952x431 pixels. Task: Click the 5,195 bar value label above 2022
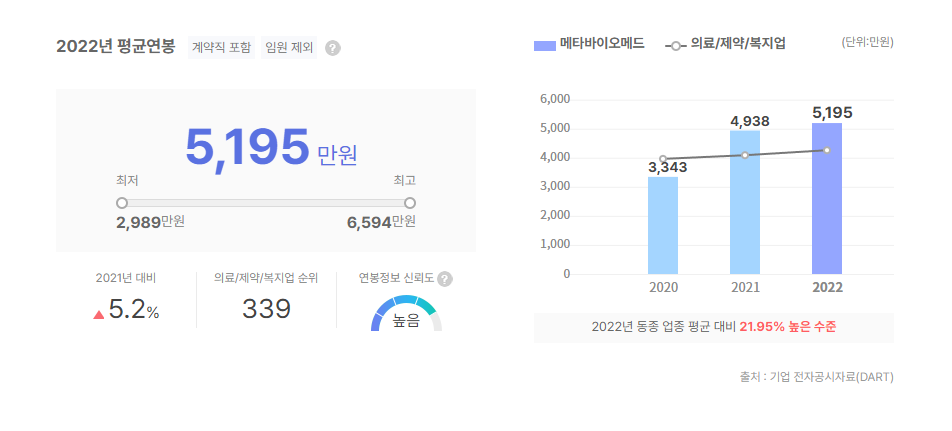[832, 113]
